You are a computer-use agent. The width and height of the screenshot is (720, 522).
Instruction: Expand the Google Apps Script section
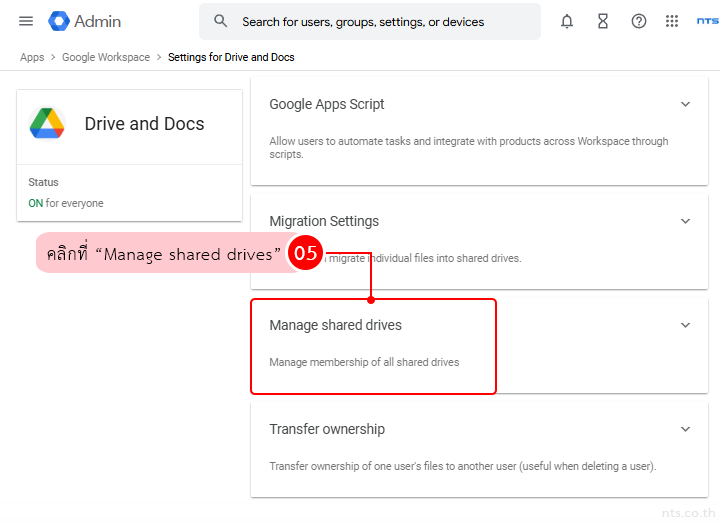click(x=685, y=104)
